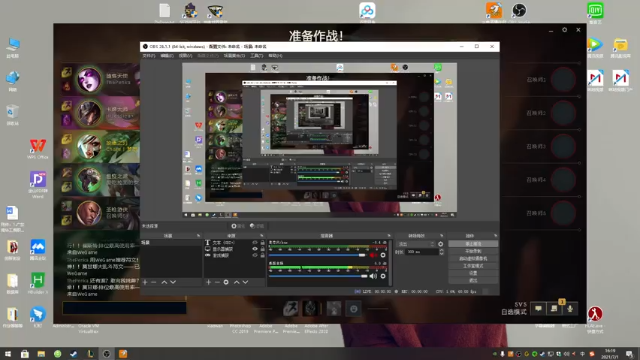Toggle visibility eye of Display Capture source
This screenshot has width=640, height=360.
[255, 249]
